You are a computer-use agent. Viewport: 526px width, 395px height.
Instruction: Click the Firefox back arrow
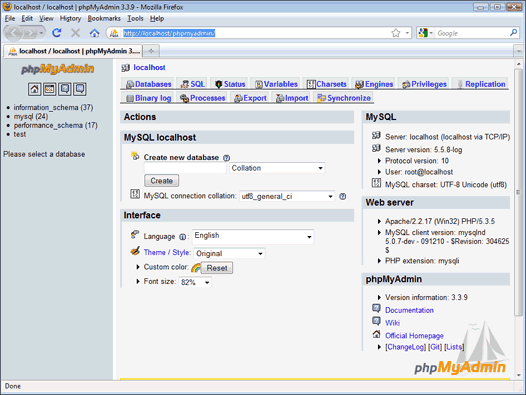coord(13,33)
